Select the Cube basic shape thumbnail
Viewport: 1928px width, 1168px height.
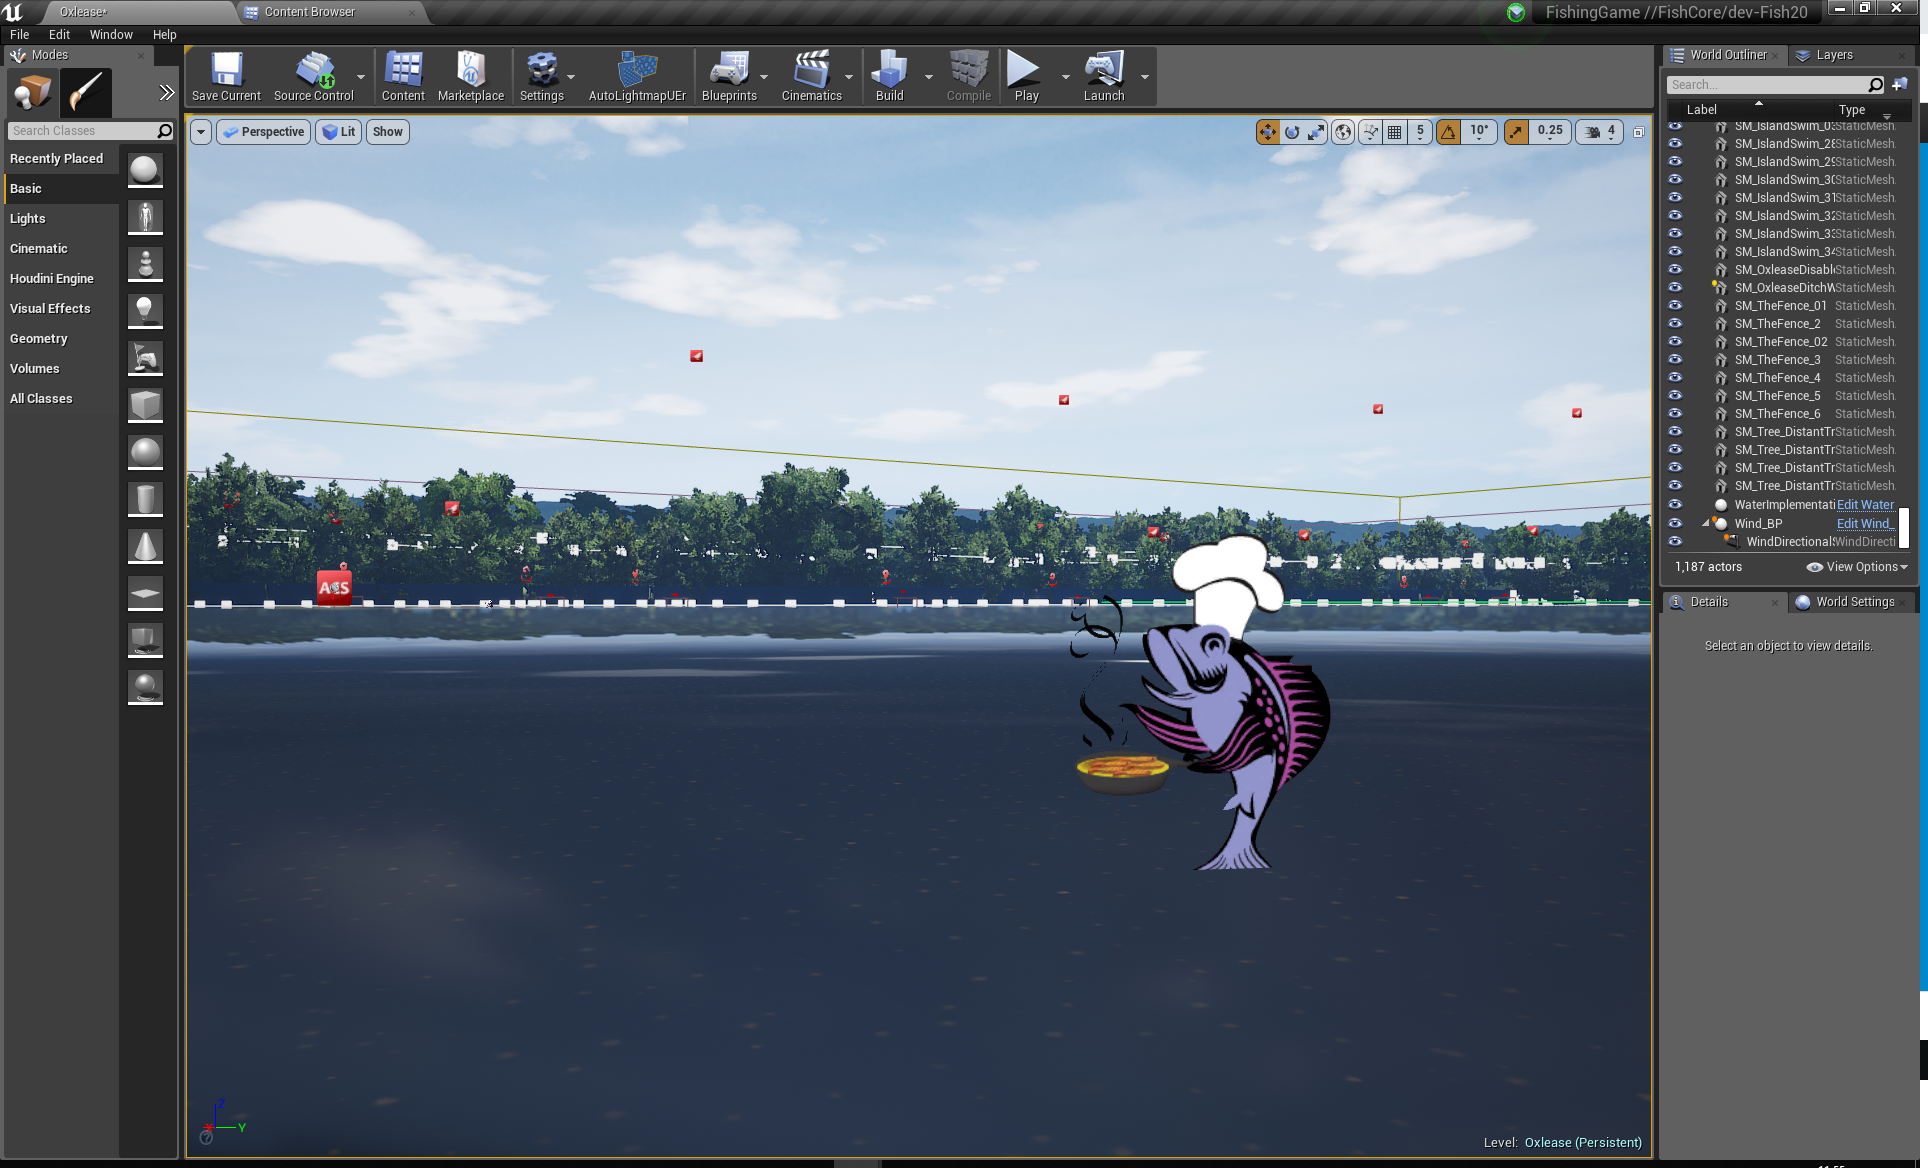click(x=145, y=405)
